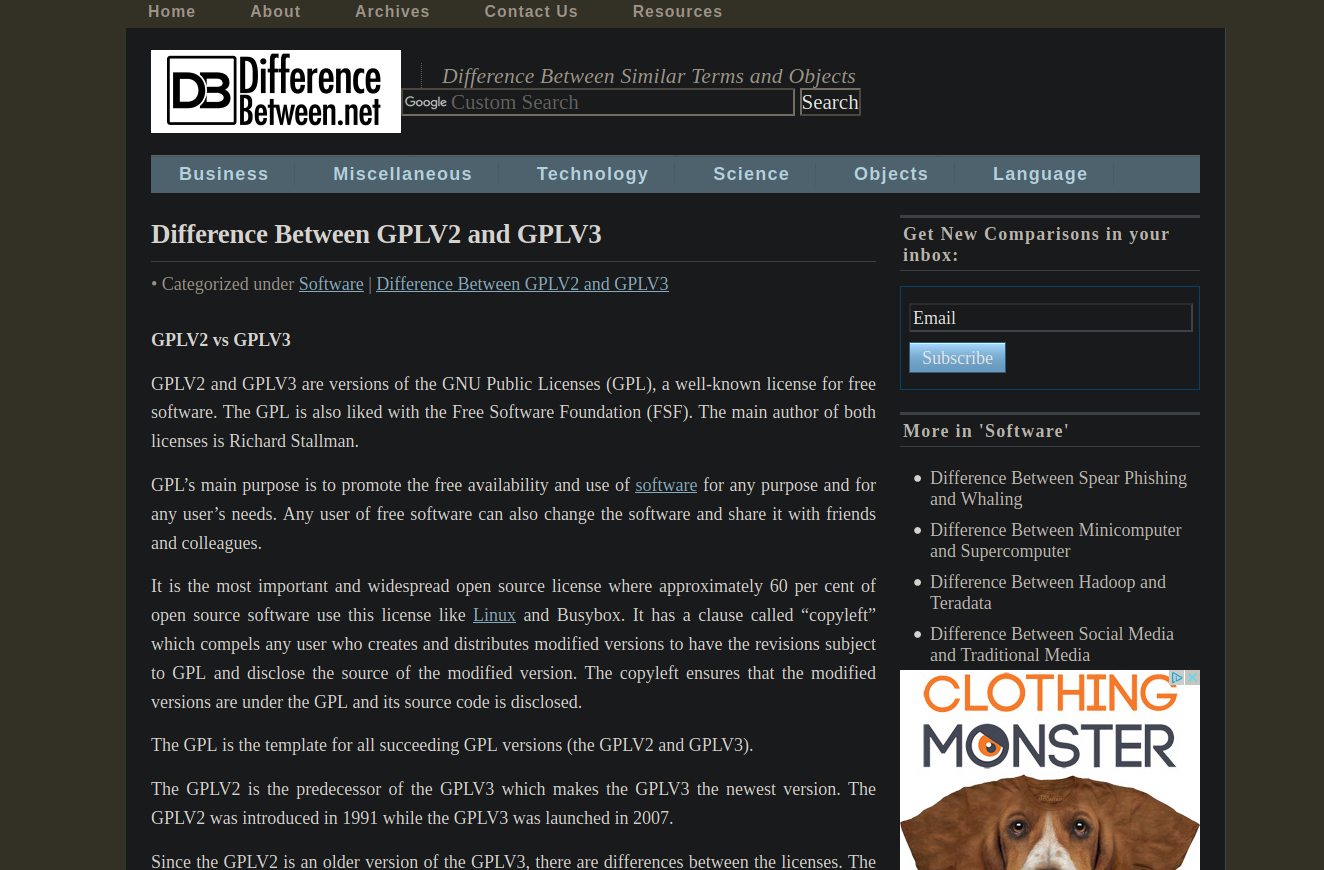Select the Language category

coord(1040,173)
